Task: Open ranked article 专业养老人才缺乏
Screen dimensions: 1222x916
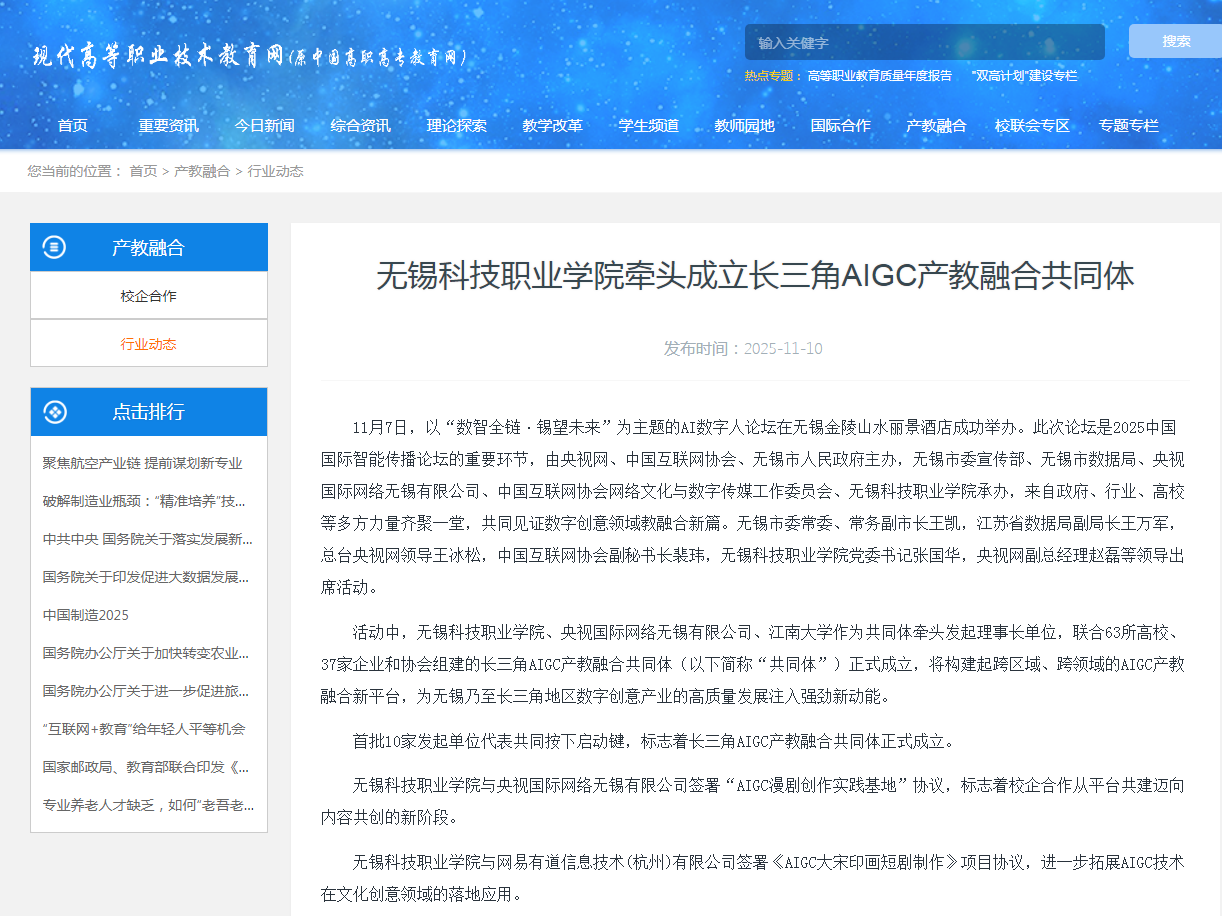Action: coord(148,805)
